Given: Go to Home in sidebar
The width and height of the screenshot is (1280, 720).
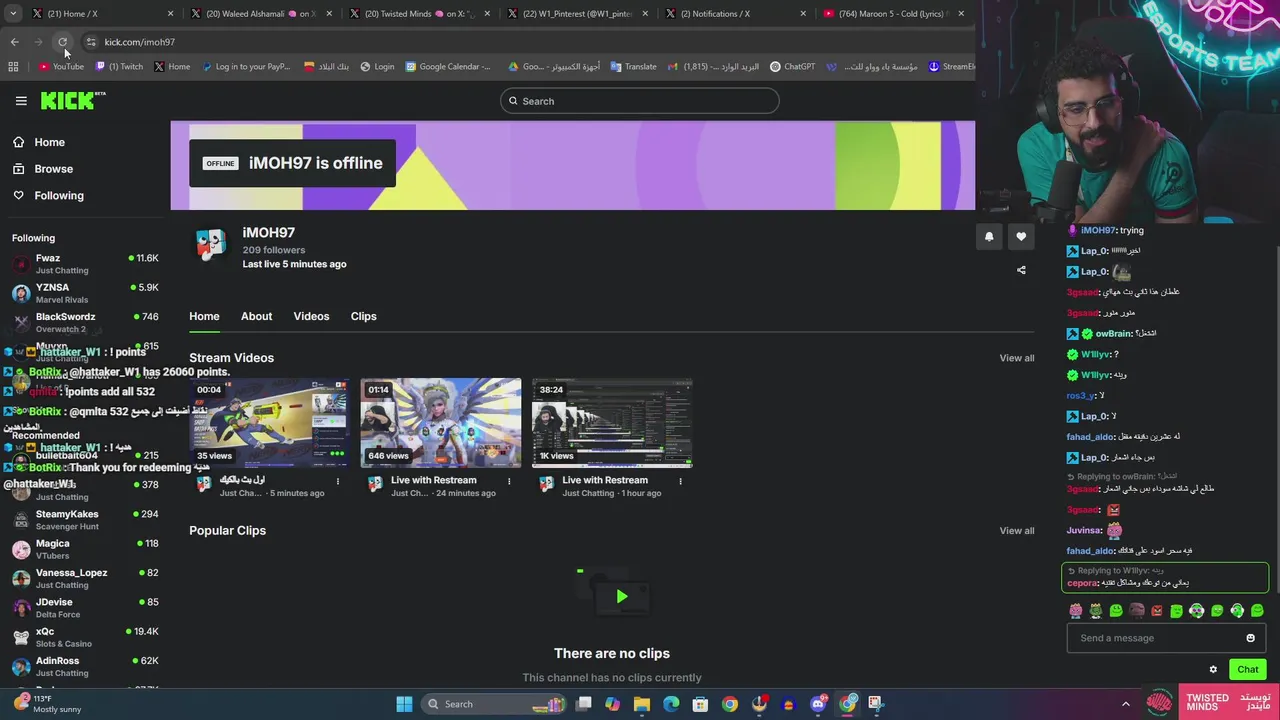Looking at the screenshot, I should 49,142.
